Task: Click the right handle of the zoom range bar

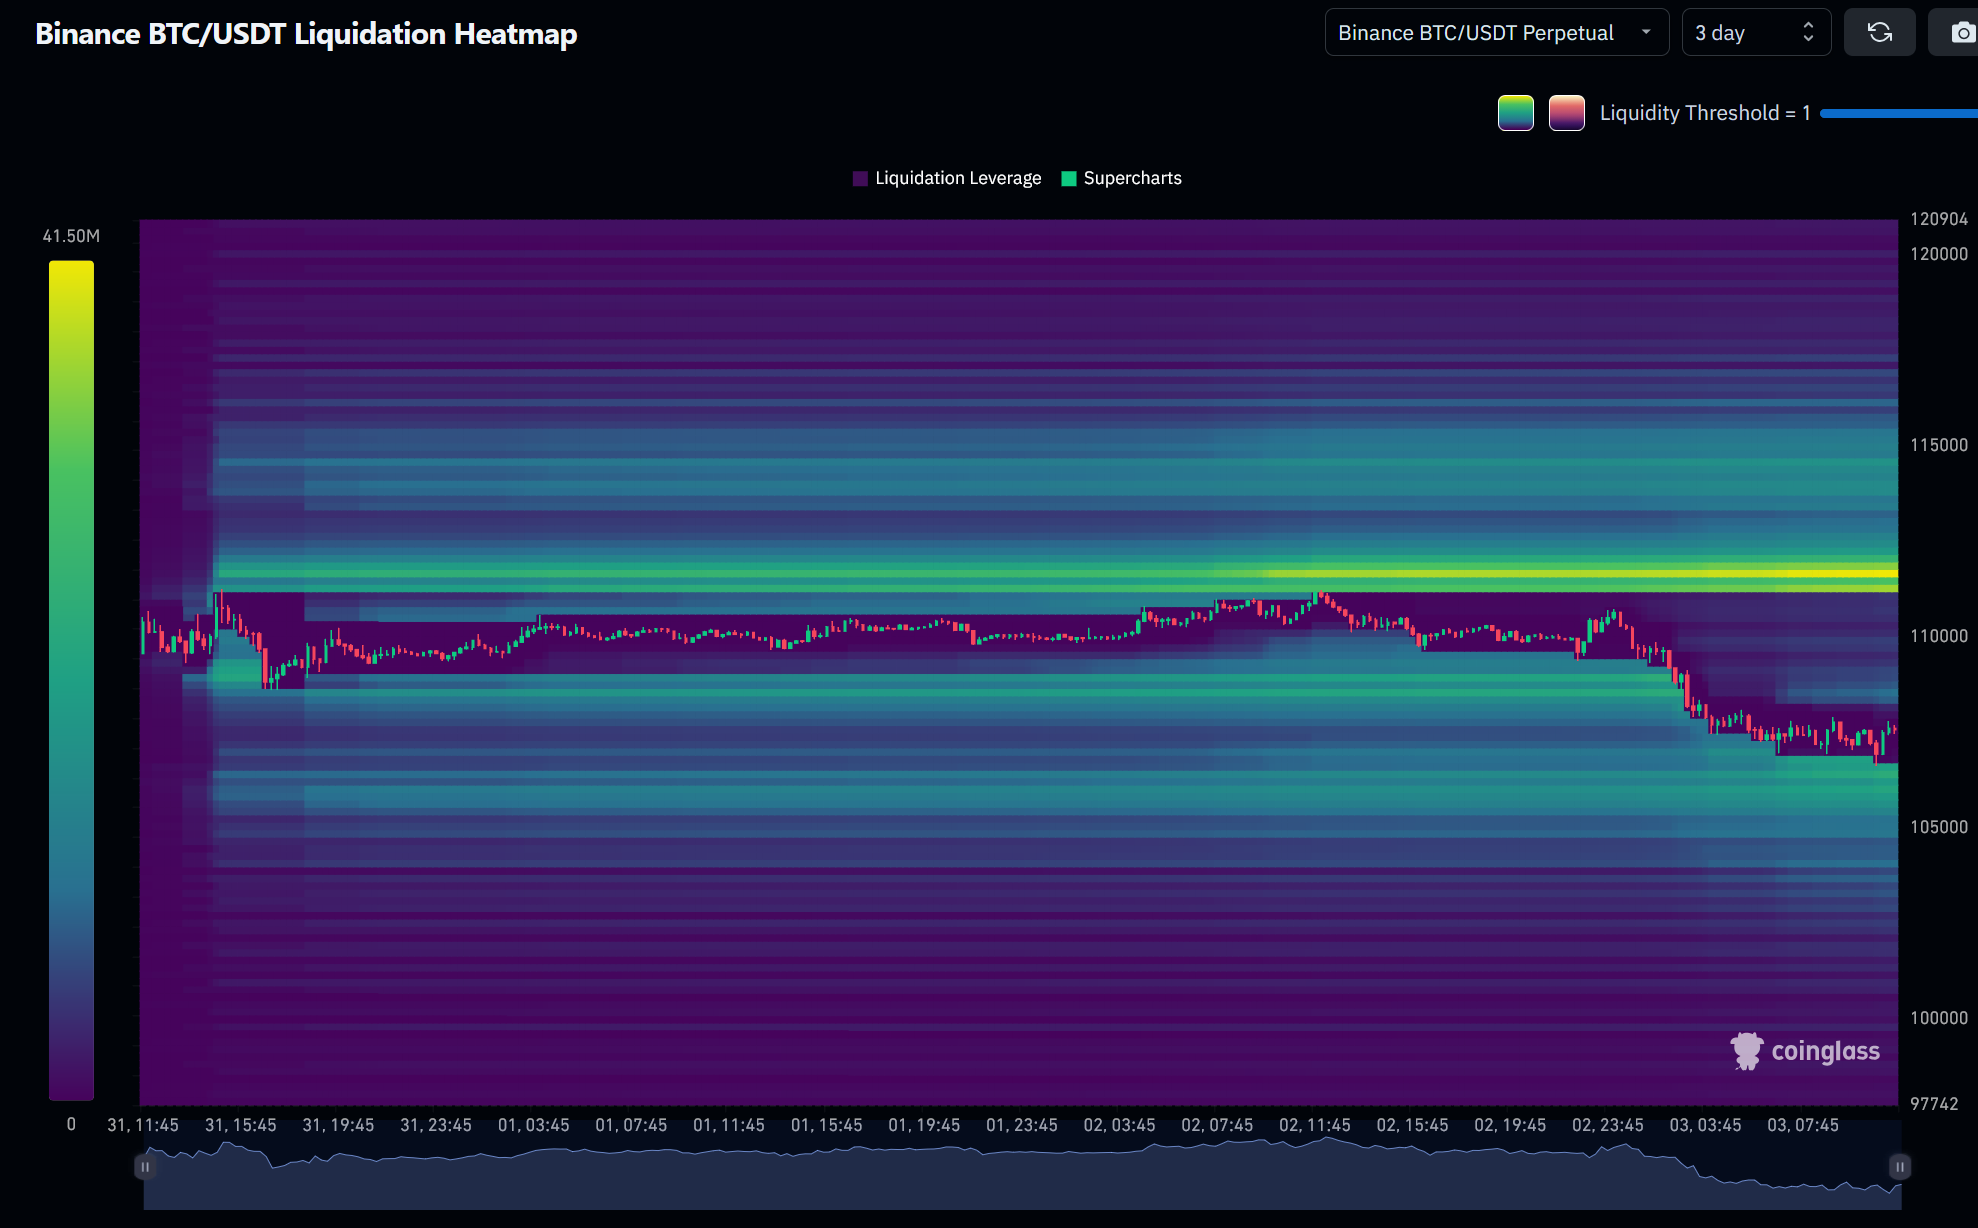Action: coord(1899,1166)
